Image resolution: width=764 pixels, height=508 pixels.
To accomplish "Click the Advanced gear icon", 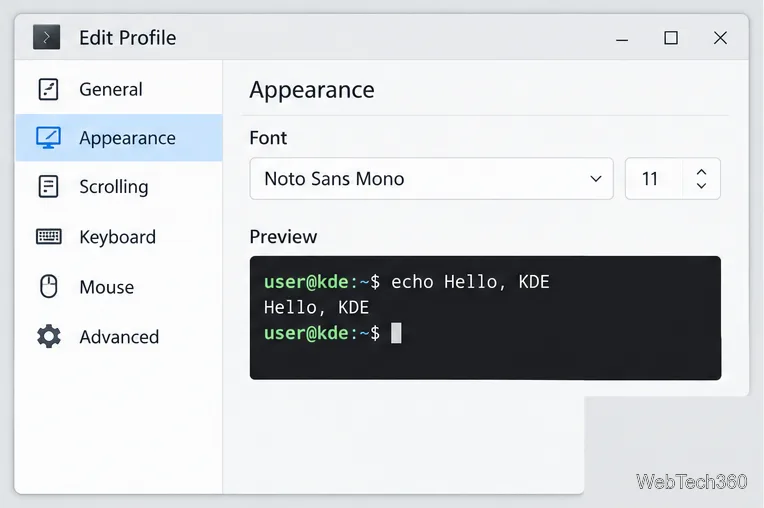I will pyautogui.click(x=49, y=336).
